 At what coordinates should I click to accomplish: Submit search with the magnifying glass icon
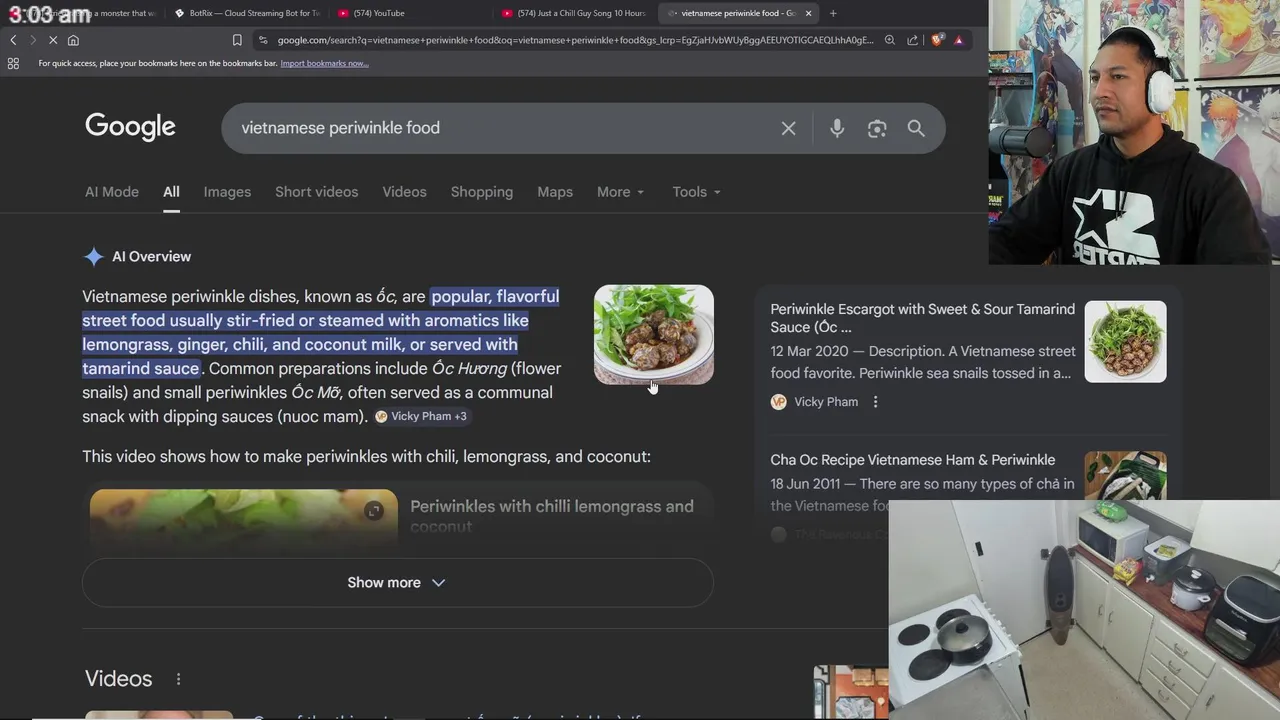pyautogui.click(x=916, y=128)
